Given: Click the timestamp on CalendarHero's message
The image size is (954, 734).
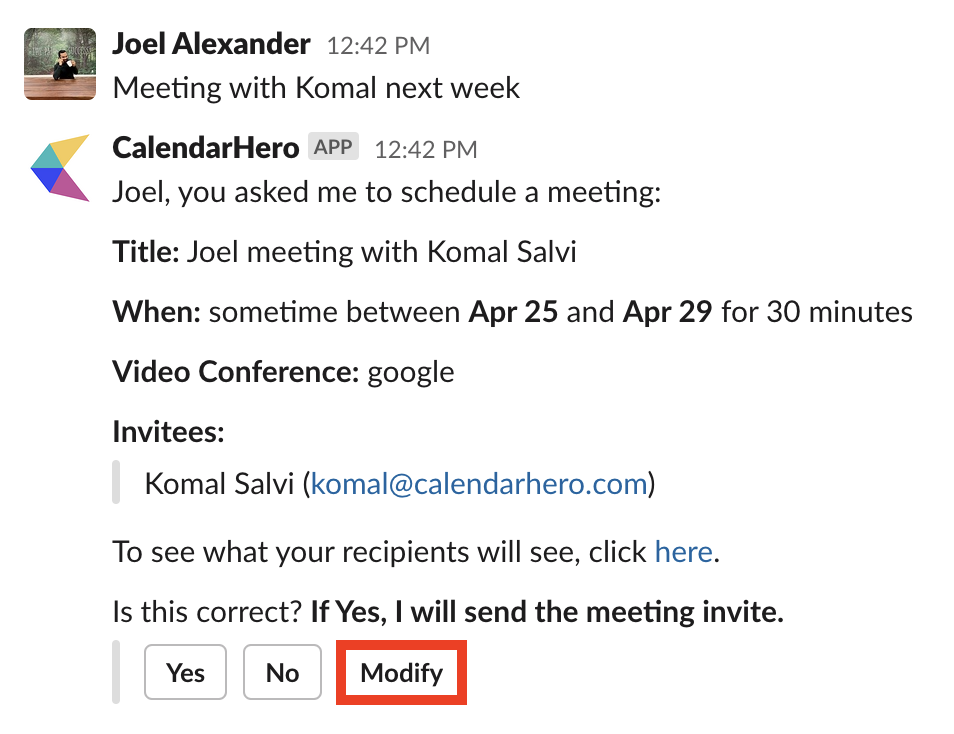Looking at the screenshot, I should coord(425,150).
